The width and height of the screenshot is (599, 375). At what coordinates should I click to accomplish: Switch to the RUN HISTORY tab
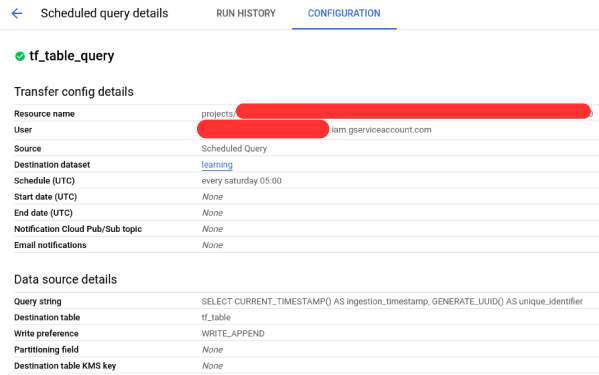pyautogui.click(x=246, y=13)
